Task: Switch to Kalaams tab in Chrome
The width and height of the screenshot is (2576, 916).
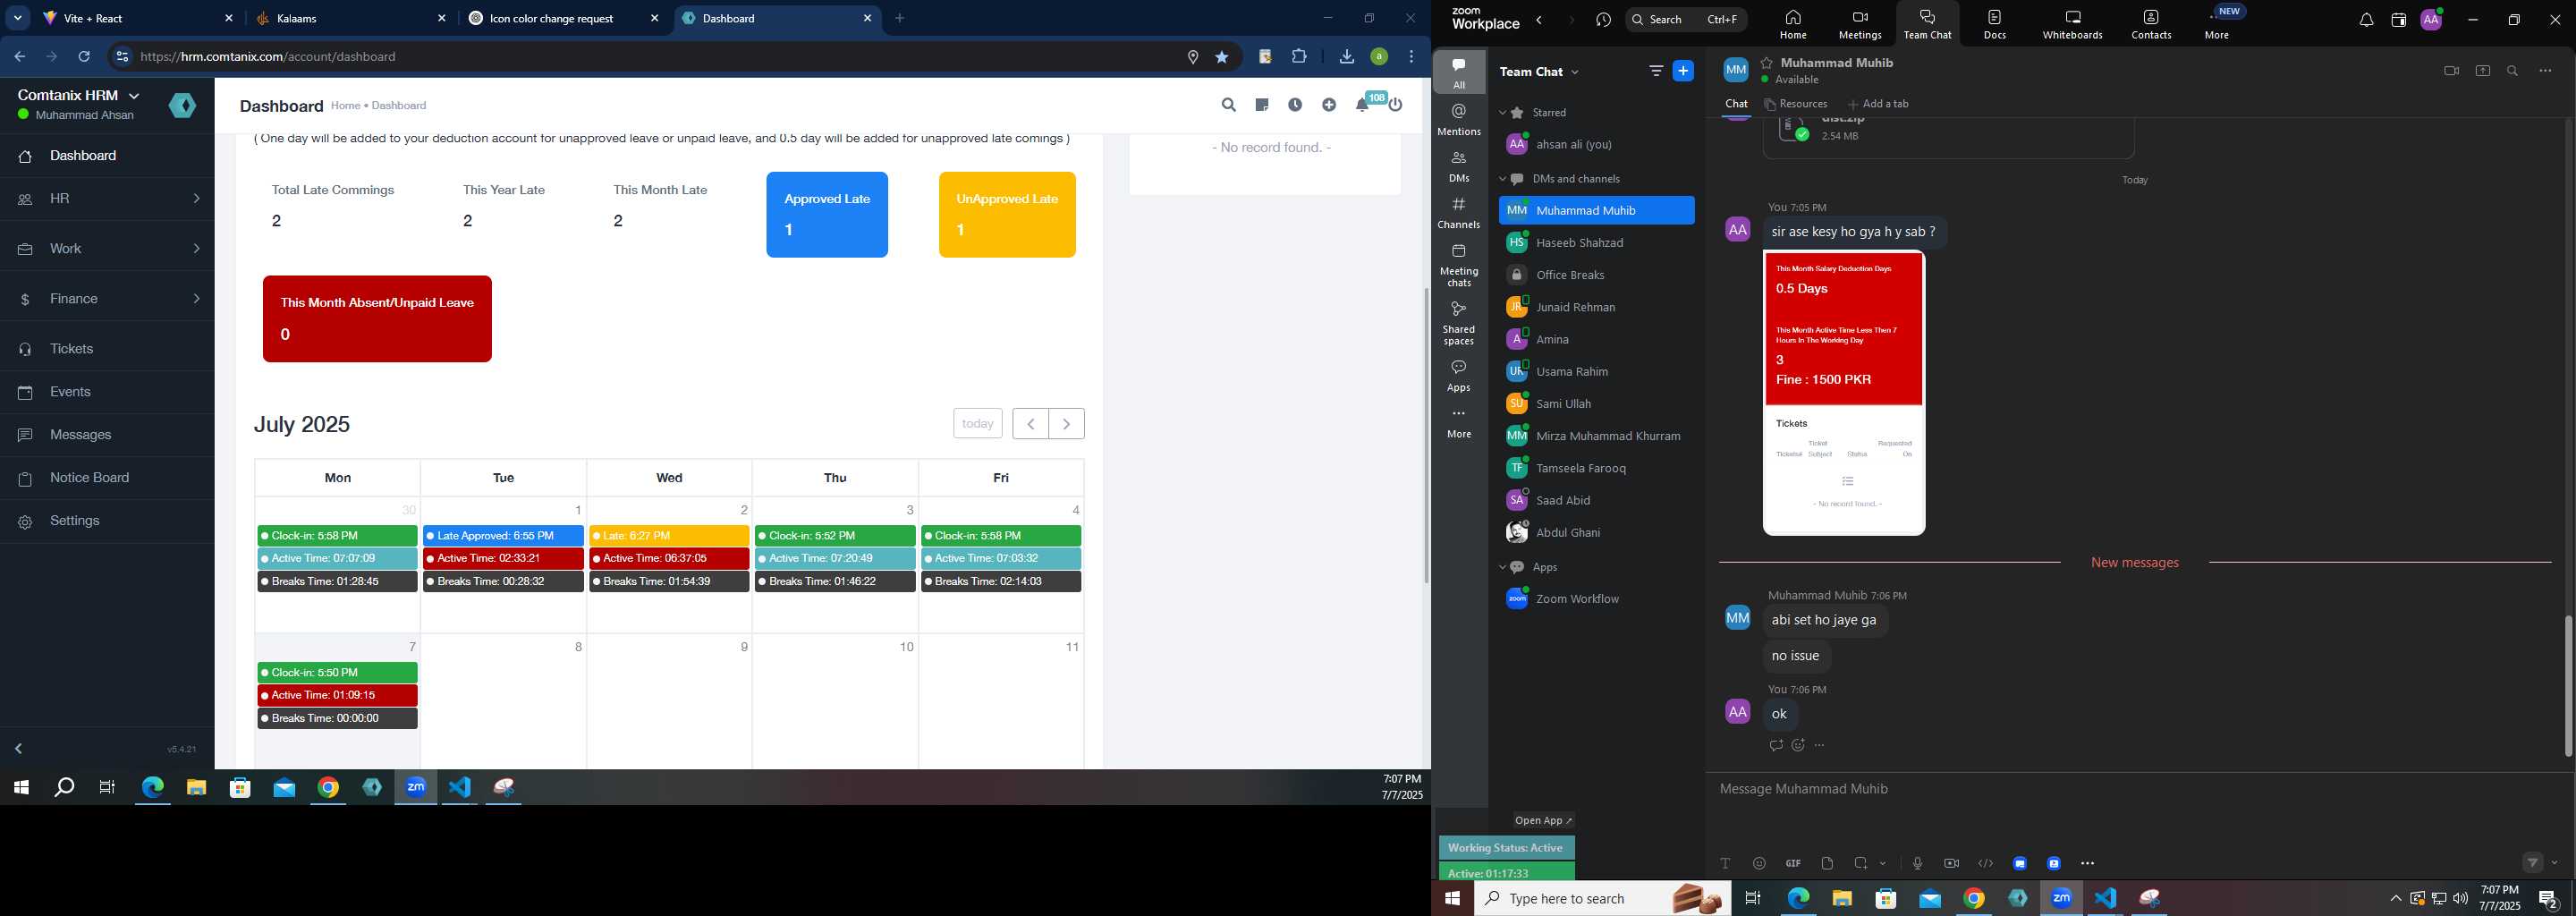Action: coord(350,19)
